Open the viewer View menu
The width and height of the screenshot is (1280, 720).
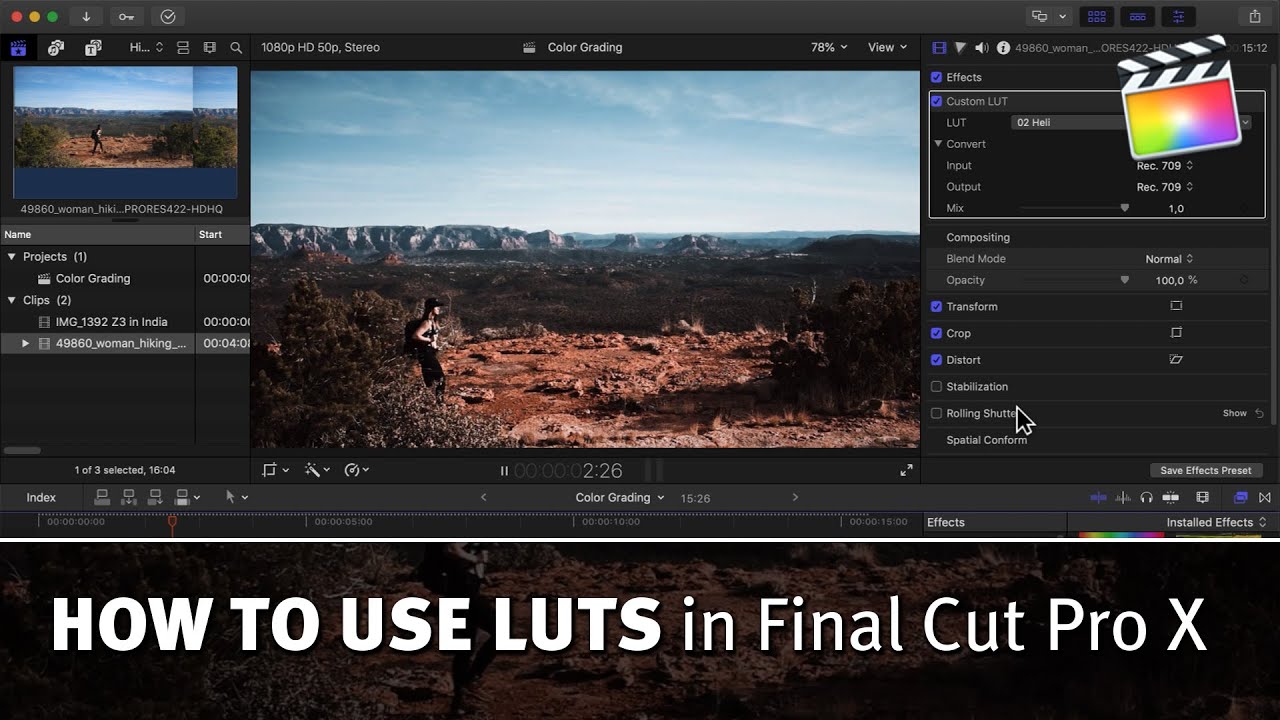887,47
